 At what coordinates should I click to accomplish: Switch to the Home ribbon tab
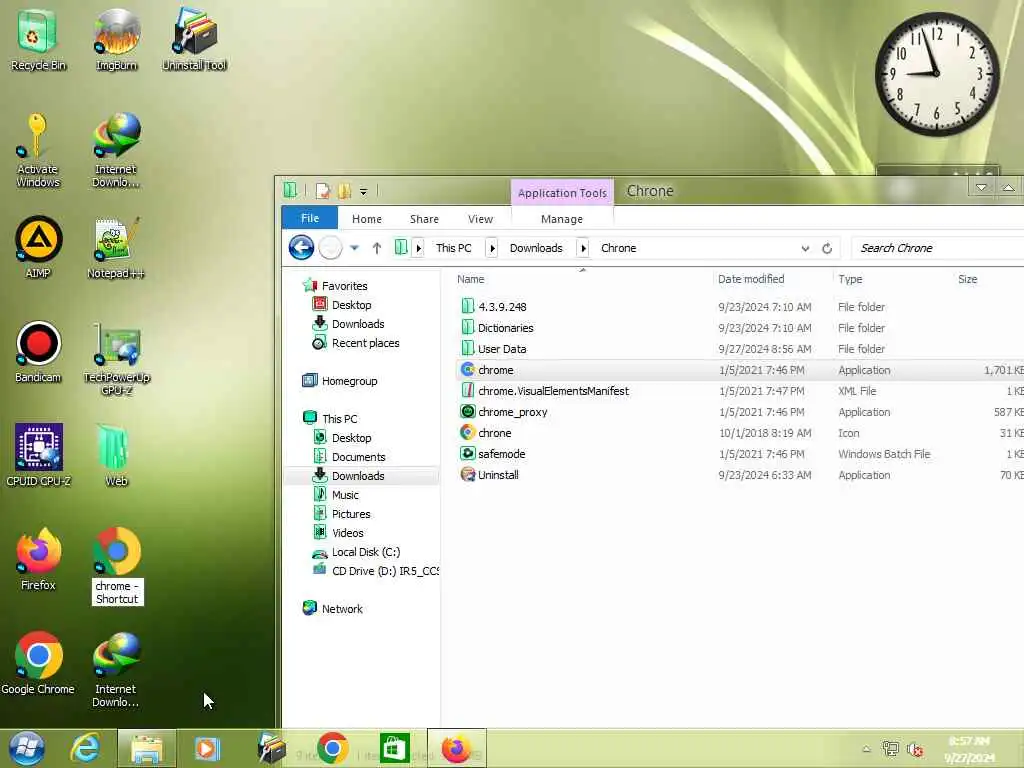366,219
